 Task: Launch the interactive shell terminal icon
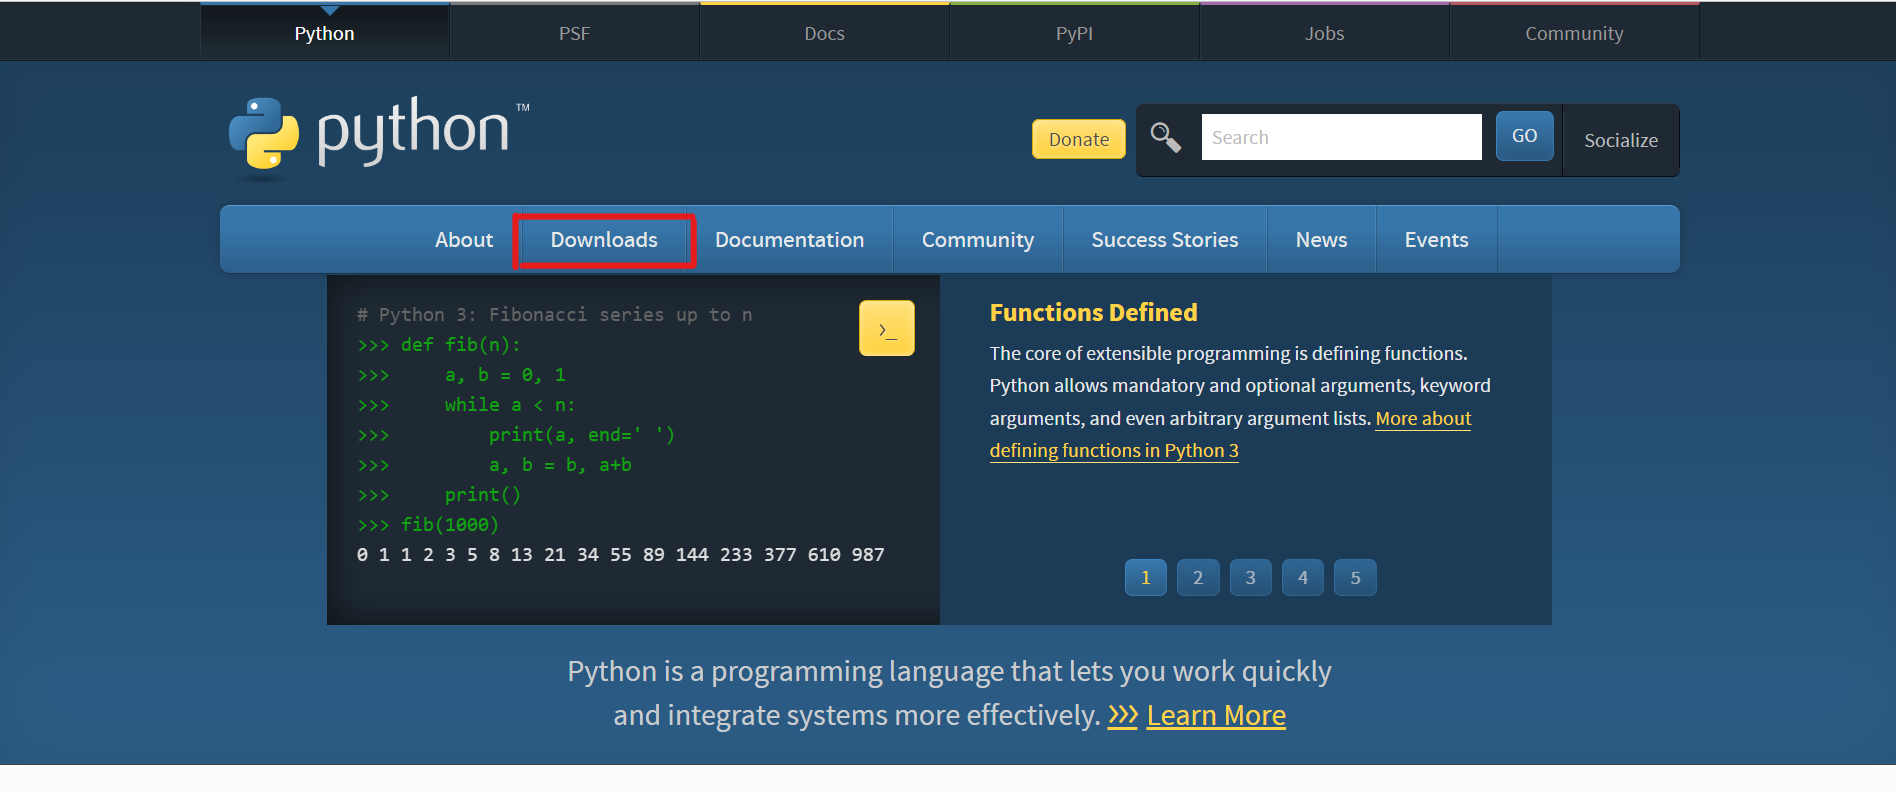click(x=886, y=328)
